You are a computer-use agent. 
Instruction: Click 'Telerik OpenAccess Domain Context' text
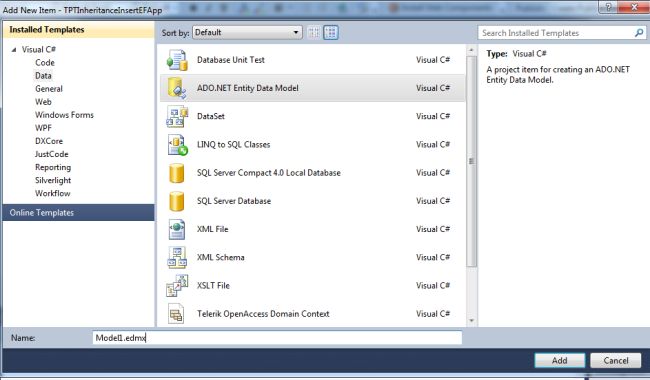[x=263, y=314]
